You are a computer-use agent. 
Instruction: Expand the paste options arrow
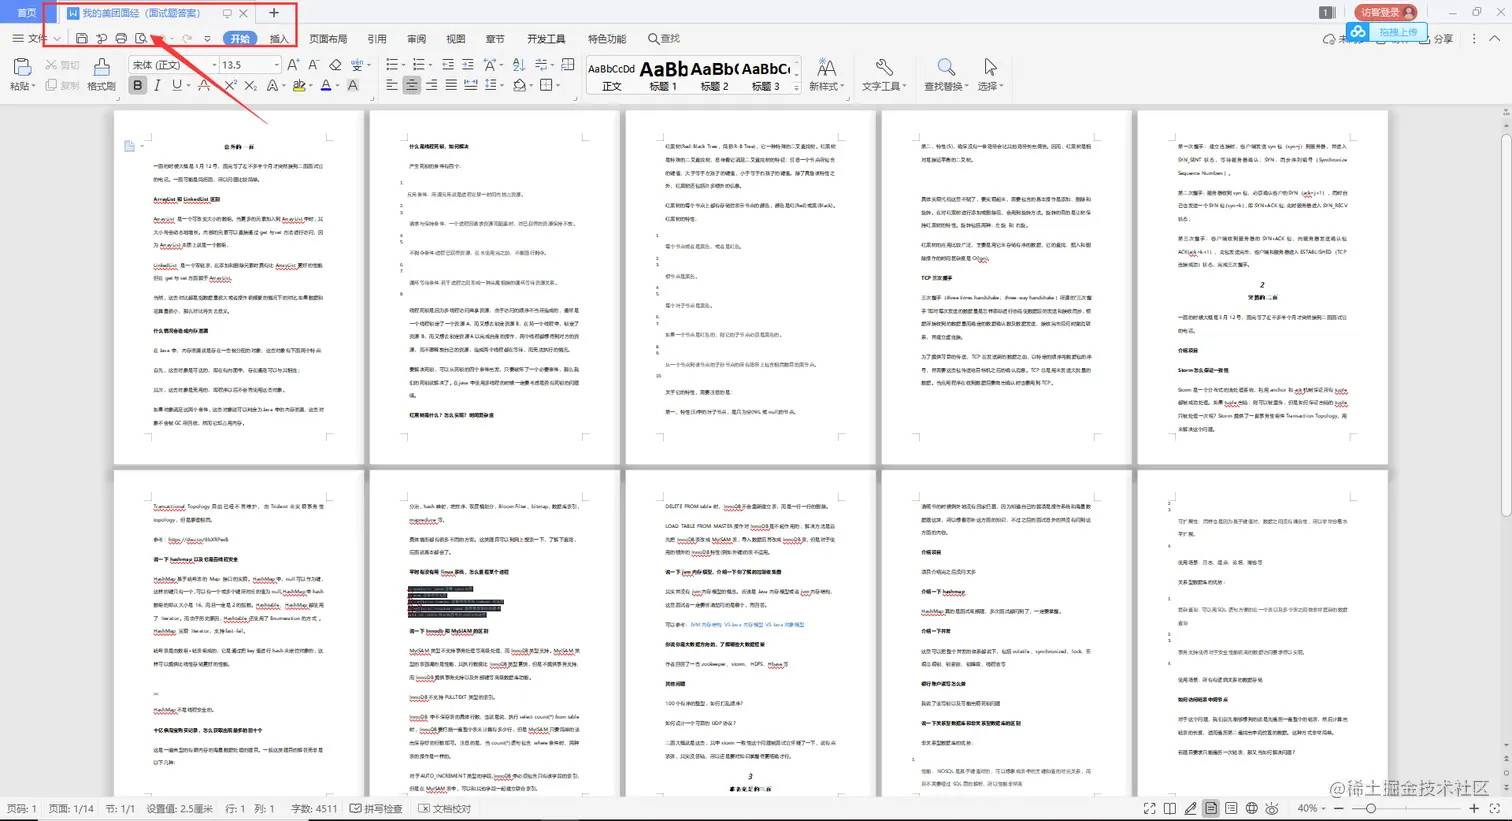(x=33, y=86)
